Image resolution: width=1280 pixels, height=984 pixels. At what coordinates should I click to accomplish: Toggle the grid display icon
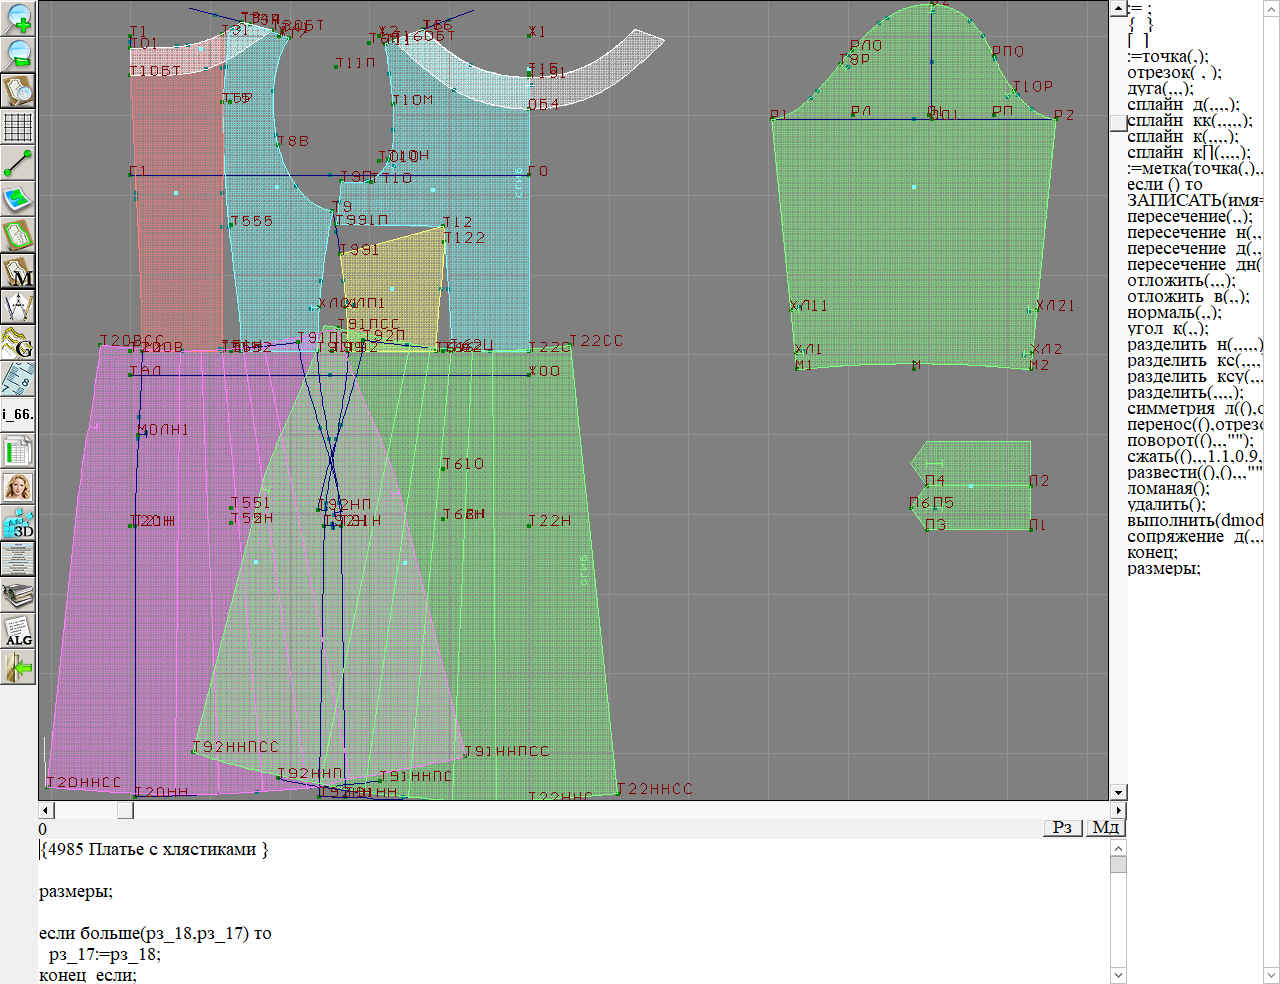(x=19, y=127)
